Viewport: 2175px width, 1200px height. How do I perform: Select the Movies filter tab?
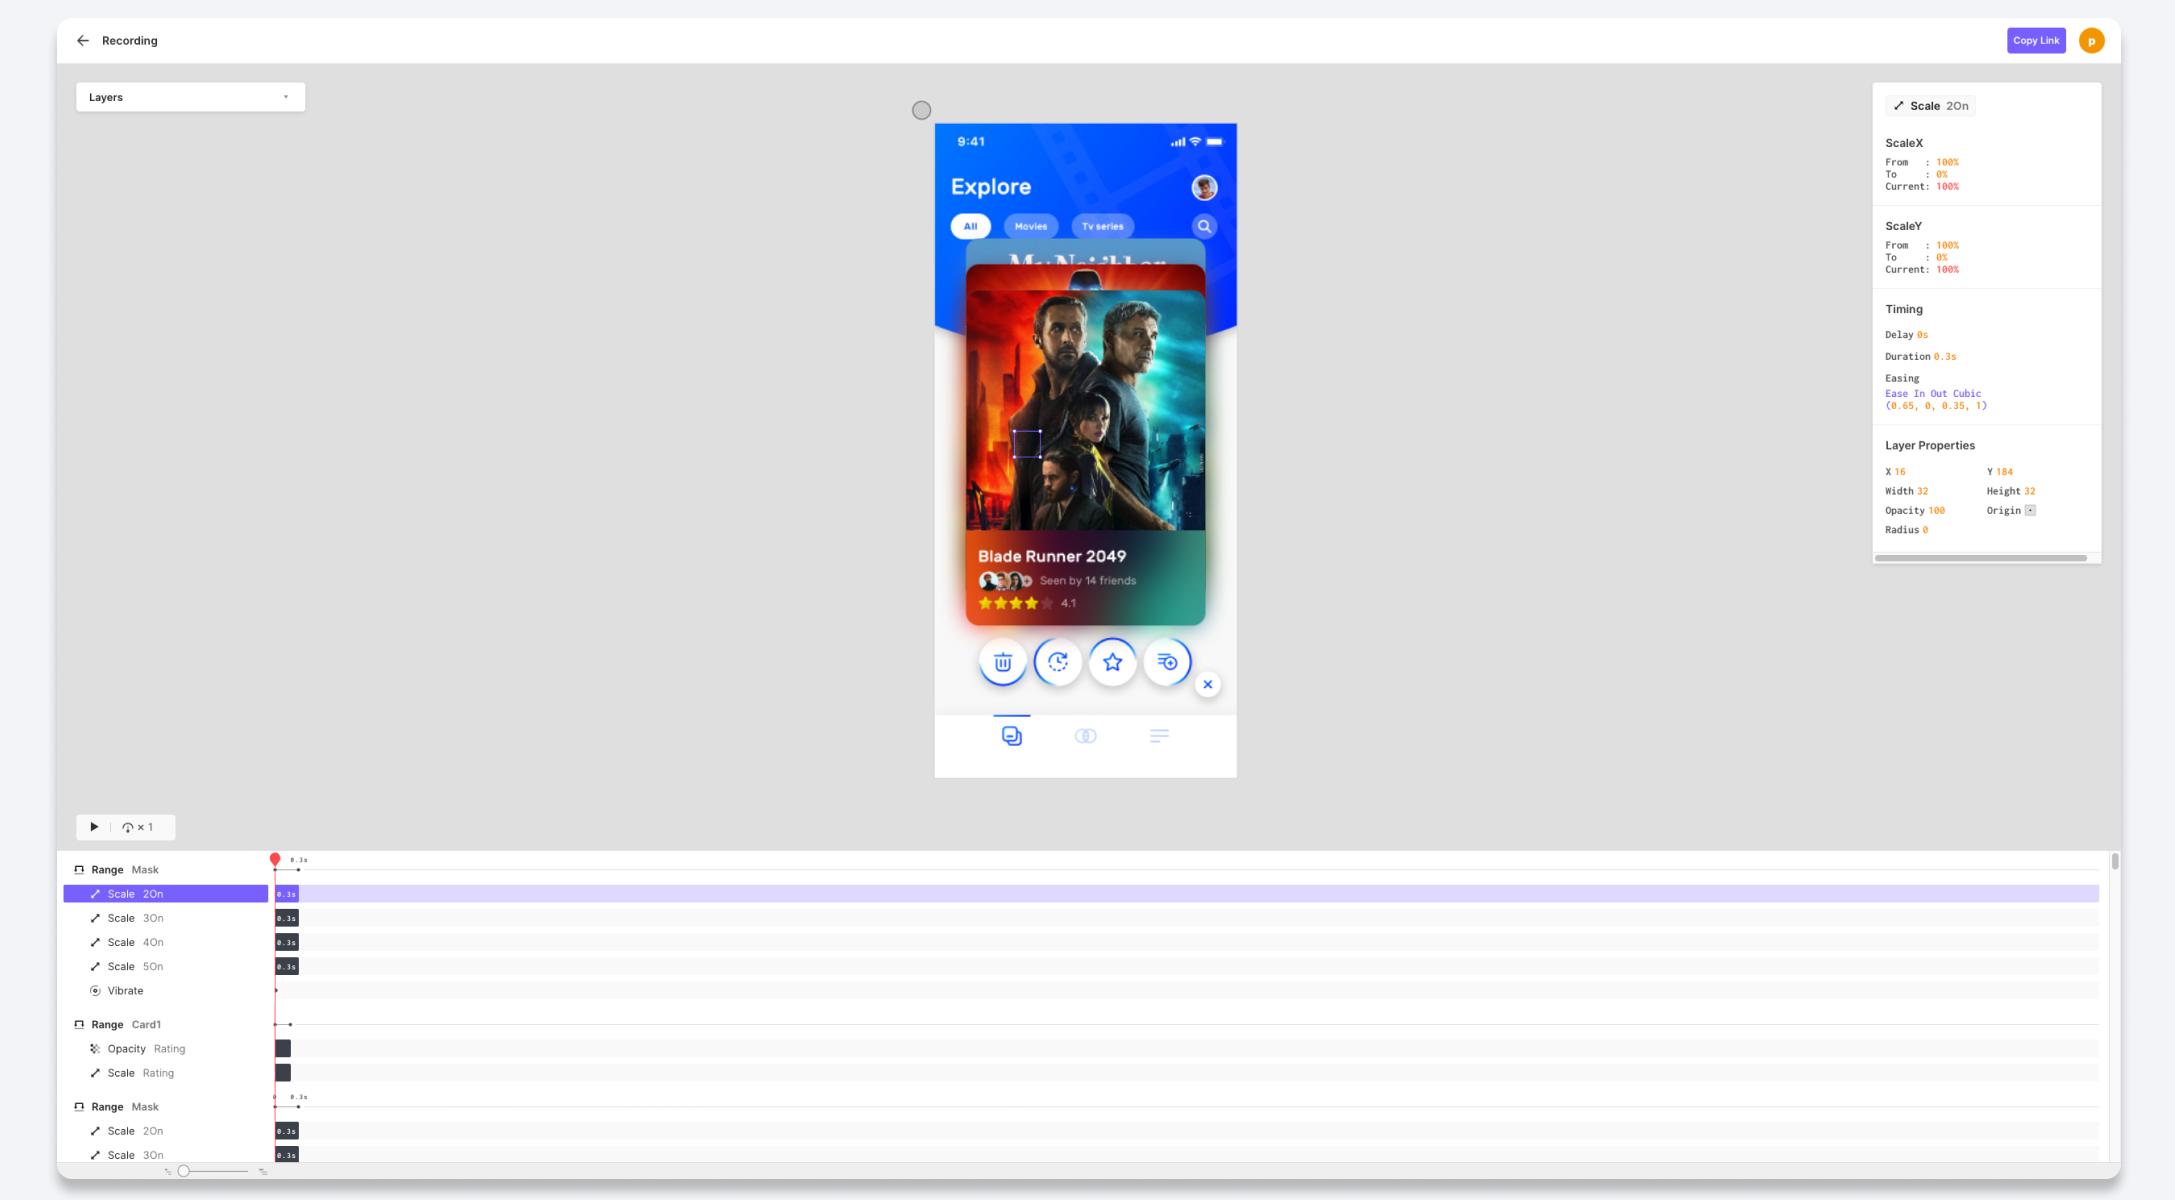pyautogui.click(x=1030, y=226)
